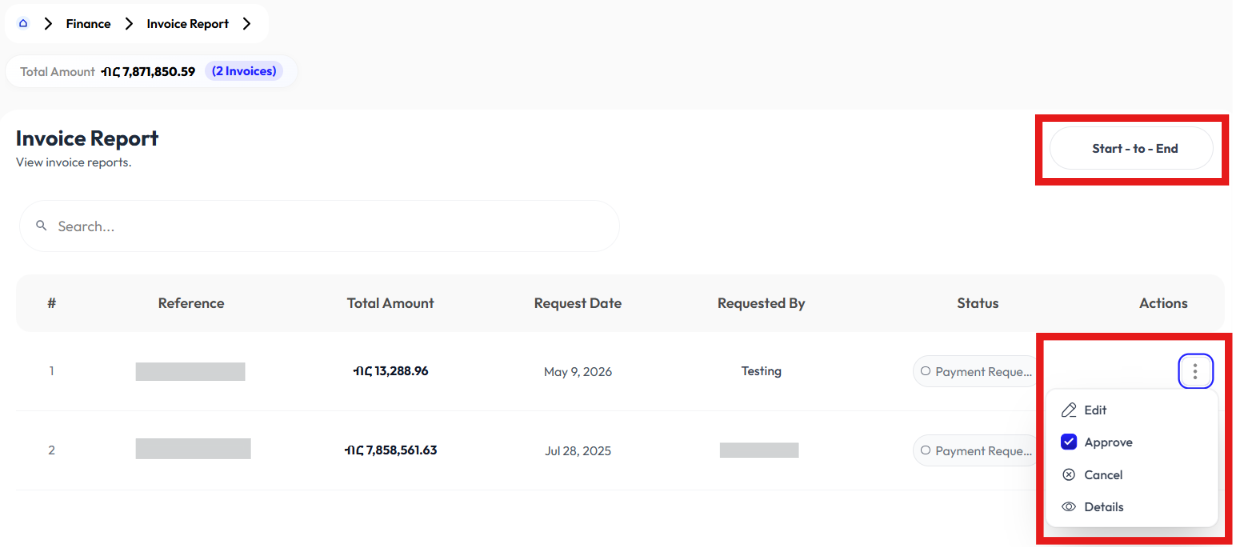Image resolution: width=1233 pixels, height=547 pixels.
Task: Open the three-dot actions menu for row 1
Action: 1195,371
